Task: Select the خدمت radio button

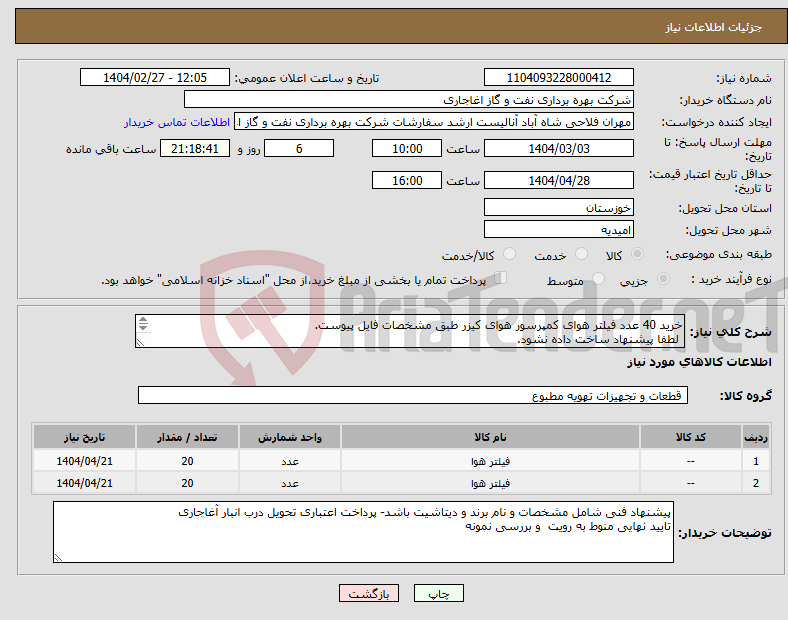Action: pos(581,254)
